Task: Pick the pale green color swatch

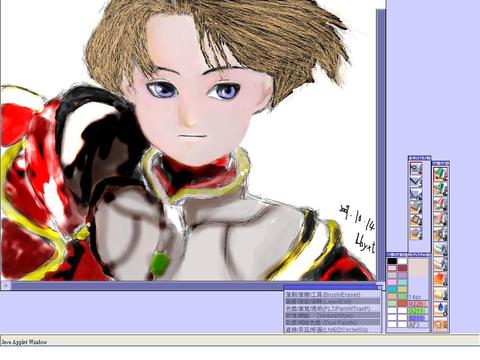Action: [392, 303]
